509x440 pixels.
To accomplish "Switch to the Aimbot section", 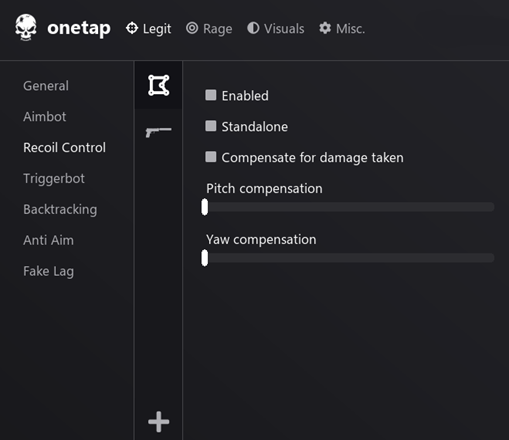I will [45, 117].
